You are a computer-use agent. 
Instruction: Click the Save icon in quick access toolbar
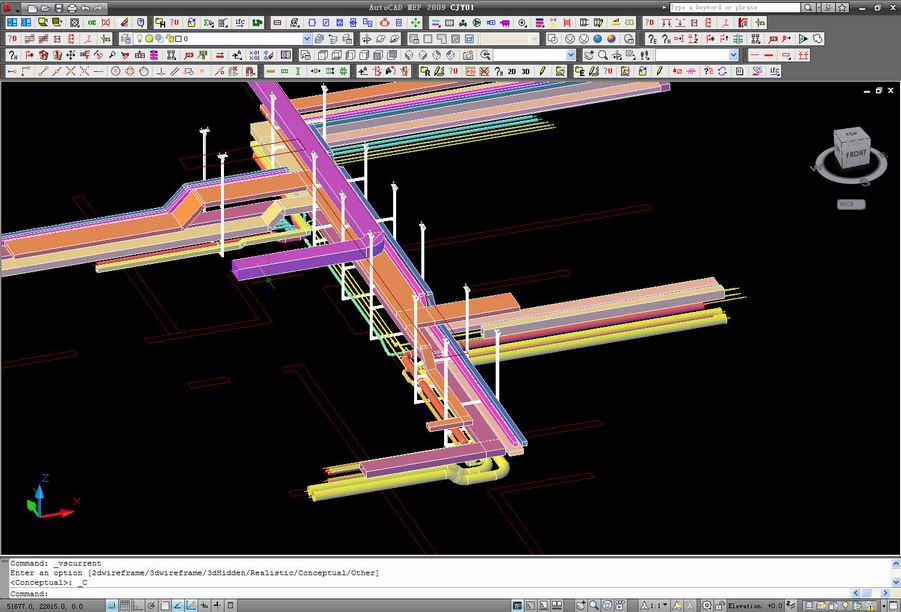[x=59, y=7]
